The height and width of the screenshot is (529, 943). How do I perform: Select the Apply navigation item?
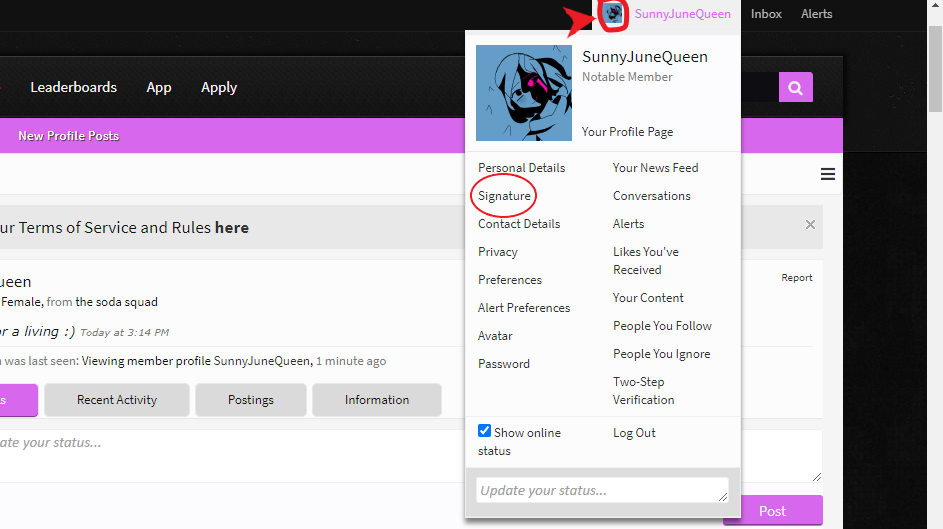[219, 88]
